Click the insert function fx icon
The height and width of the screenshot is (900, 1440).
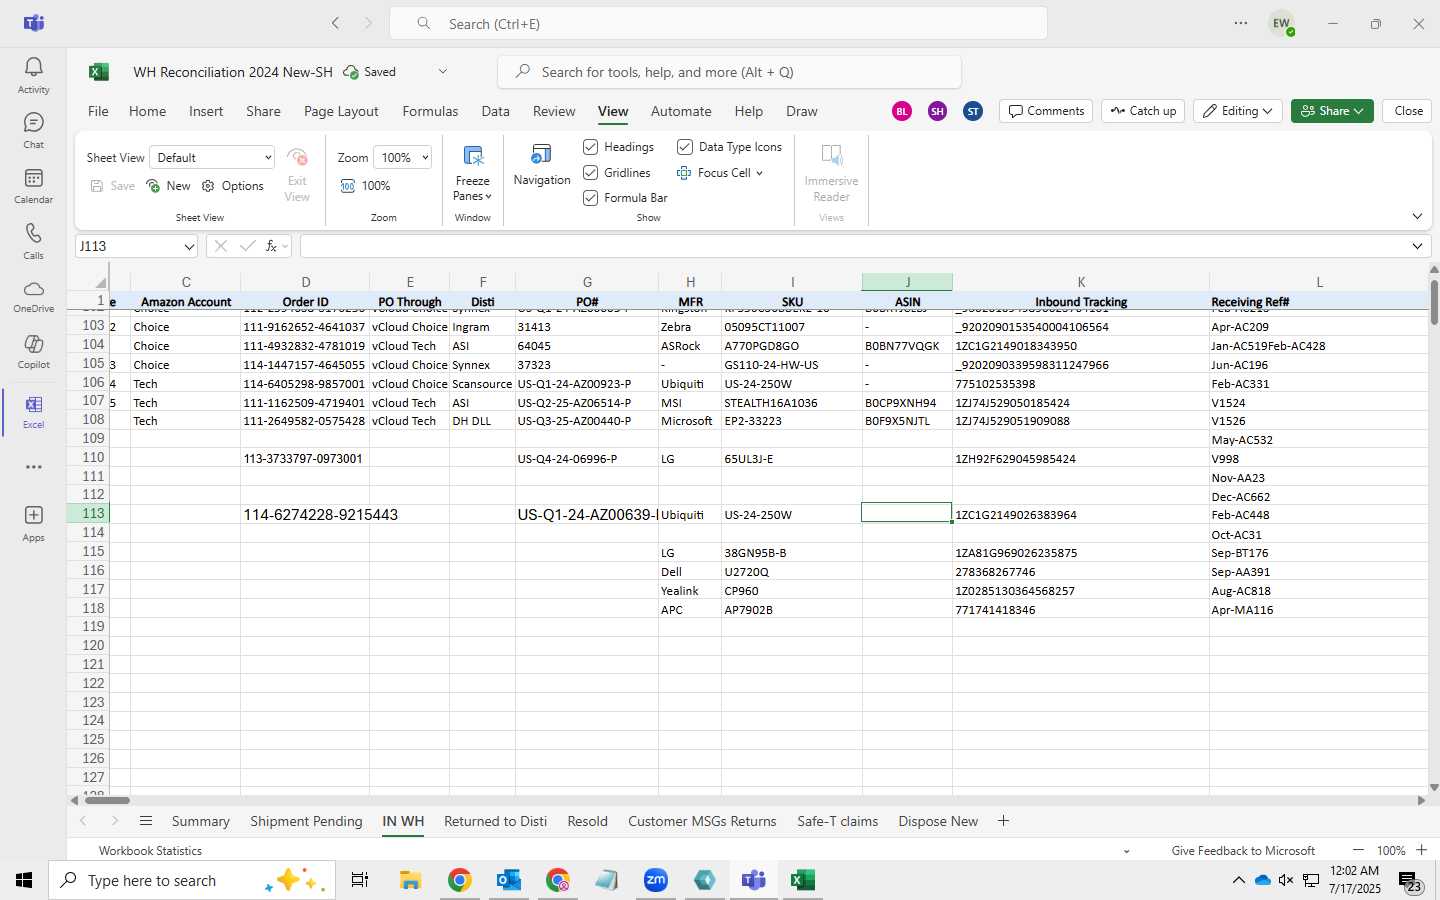tap(271, 246)
